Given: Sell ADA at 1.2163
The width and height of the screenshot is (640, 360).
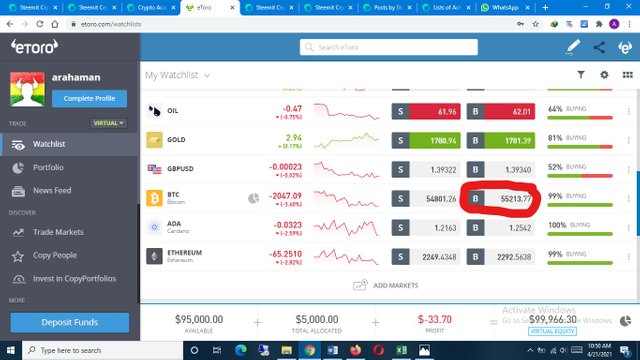Looking at the screenshot, I should tap(426, 228).
